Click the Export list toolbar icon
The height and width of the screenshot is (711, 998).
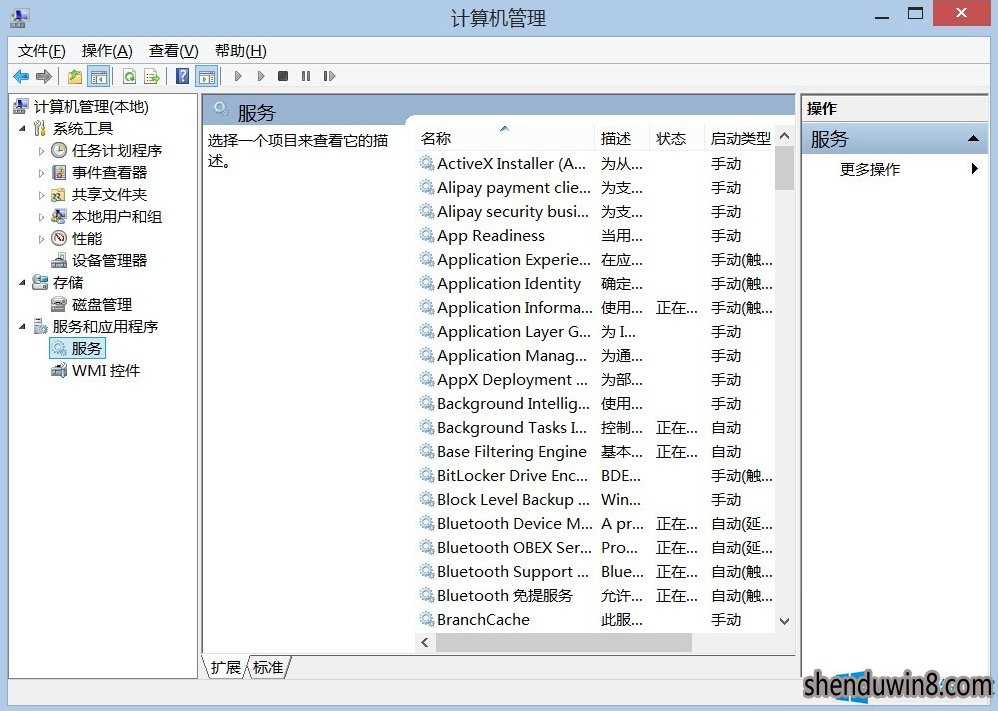click(152, 76)
